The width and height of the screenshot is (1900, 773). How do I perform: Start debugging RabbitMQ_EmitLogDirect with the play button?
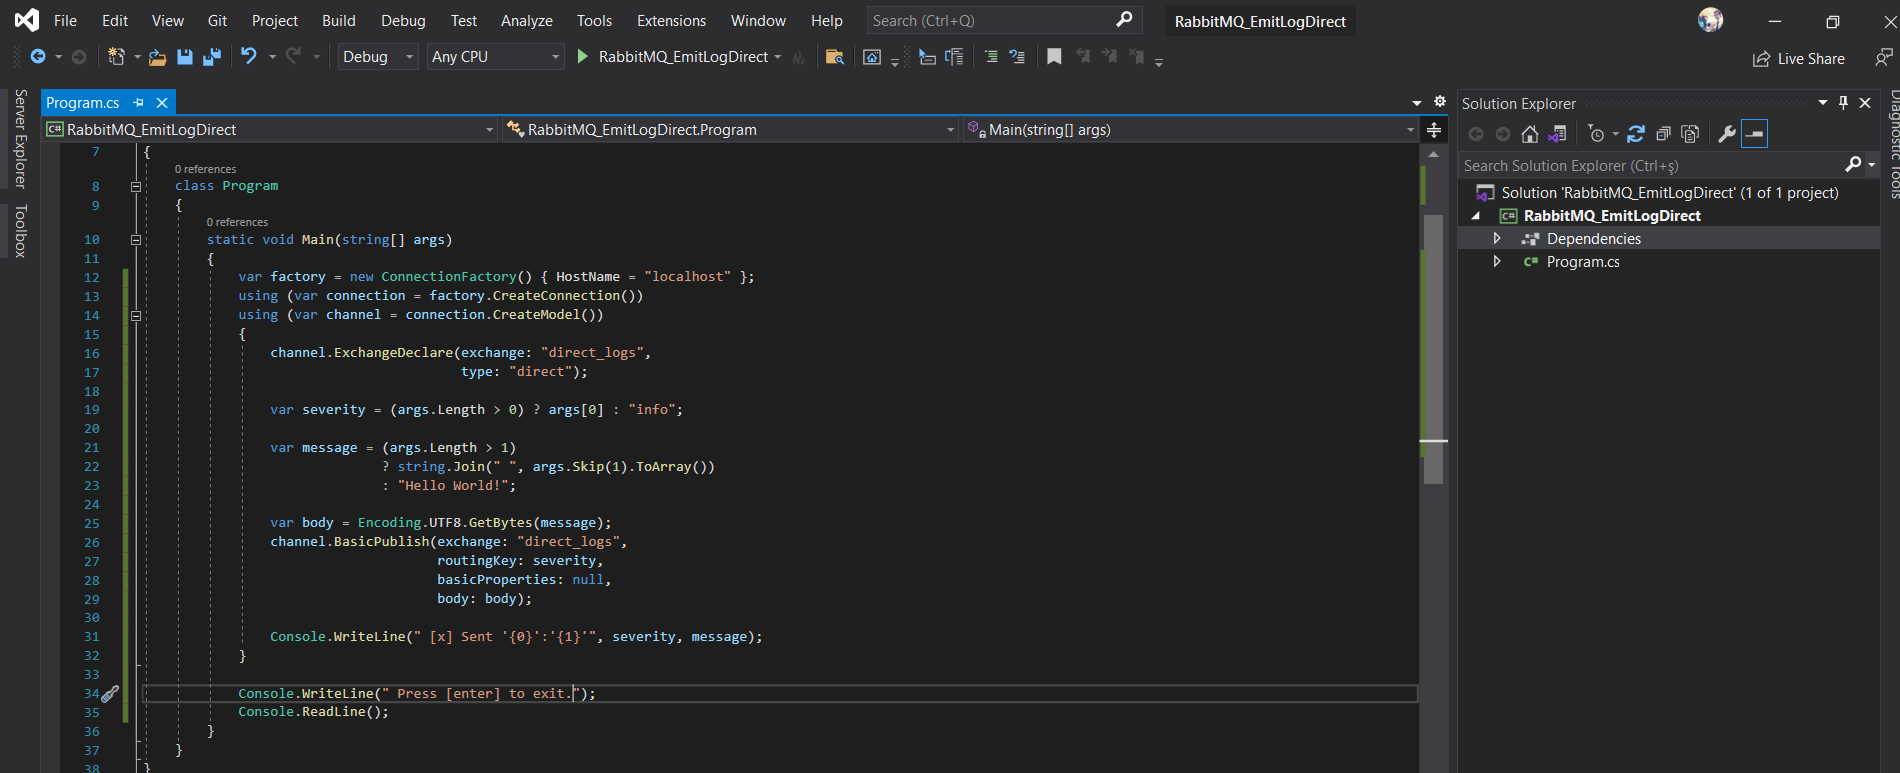pyautogui.click(x=583, y=57)
